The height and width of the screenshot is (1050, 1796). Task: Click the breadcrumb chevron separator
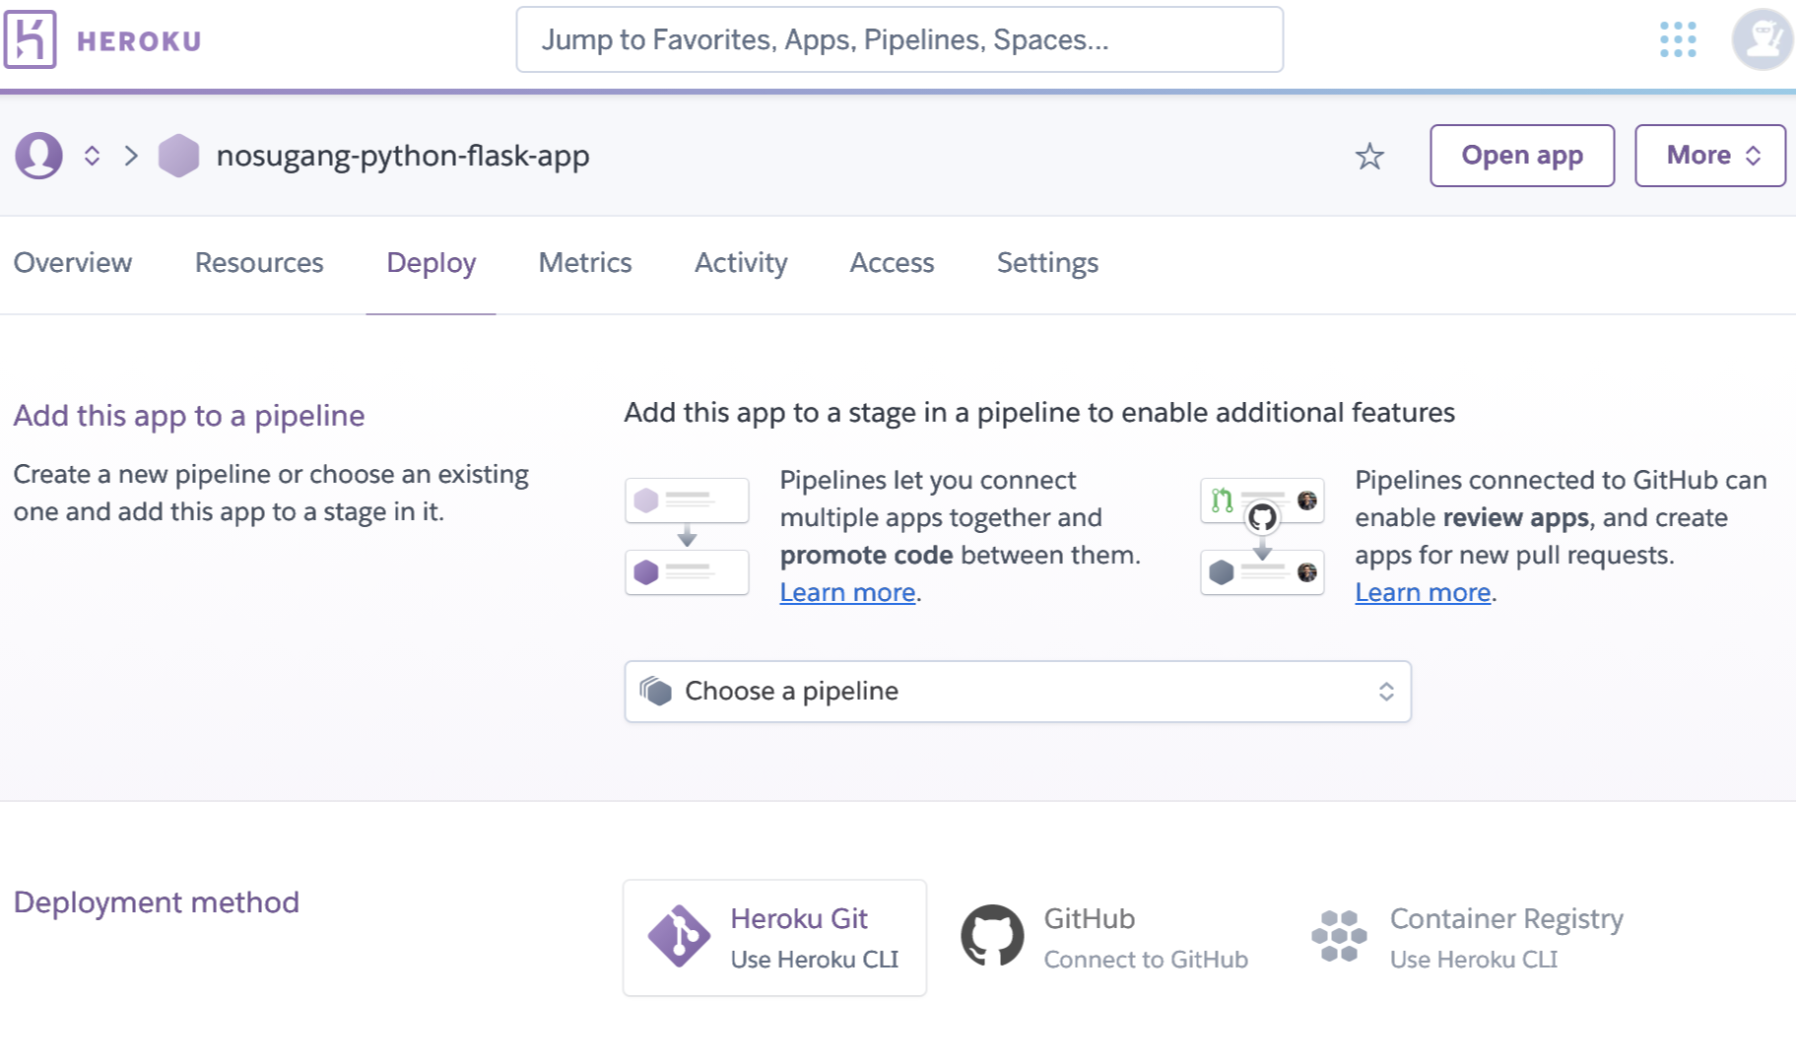[131, 156]
